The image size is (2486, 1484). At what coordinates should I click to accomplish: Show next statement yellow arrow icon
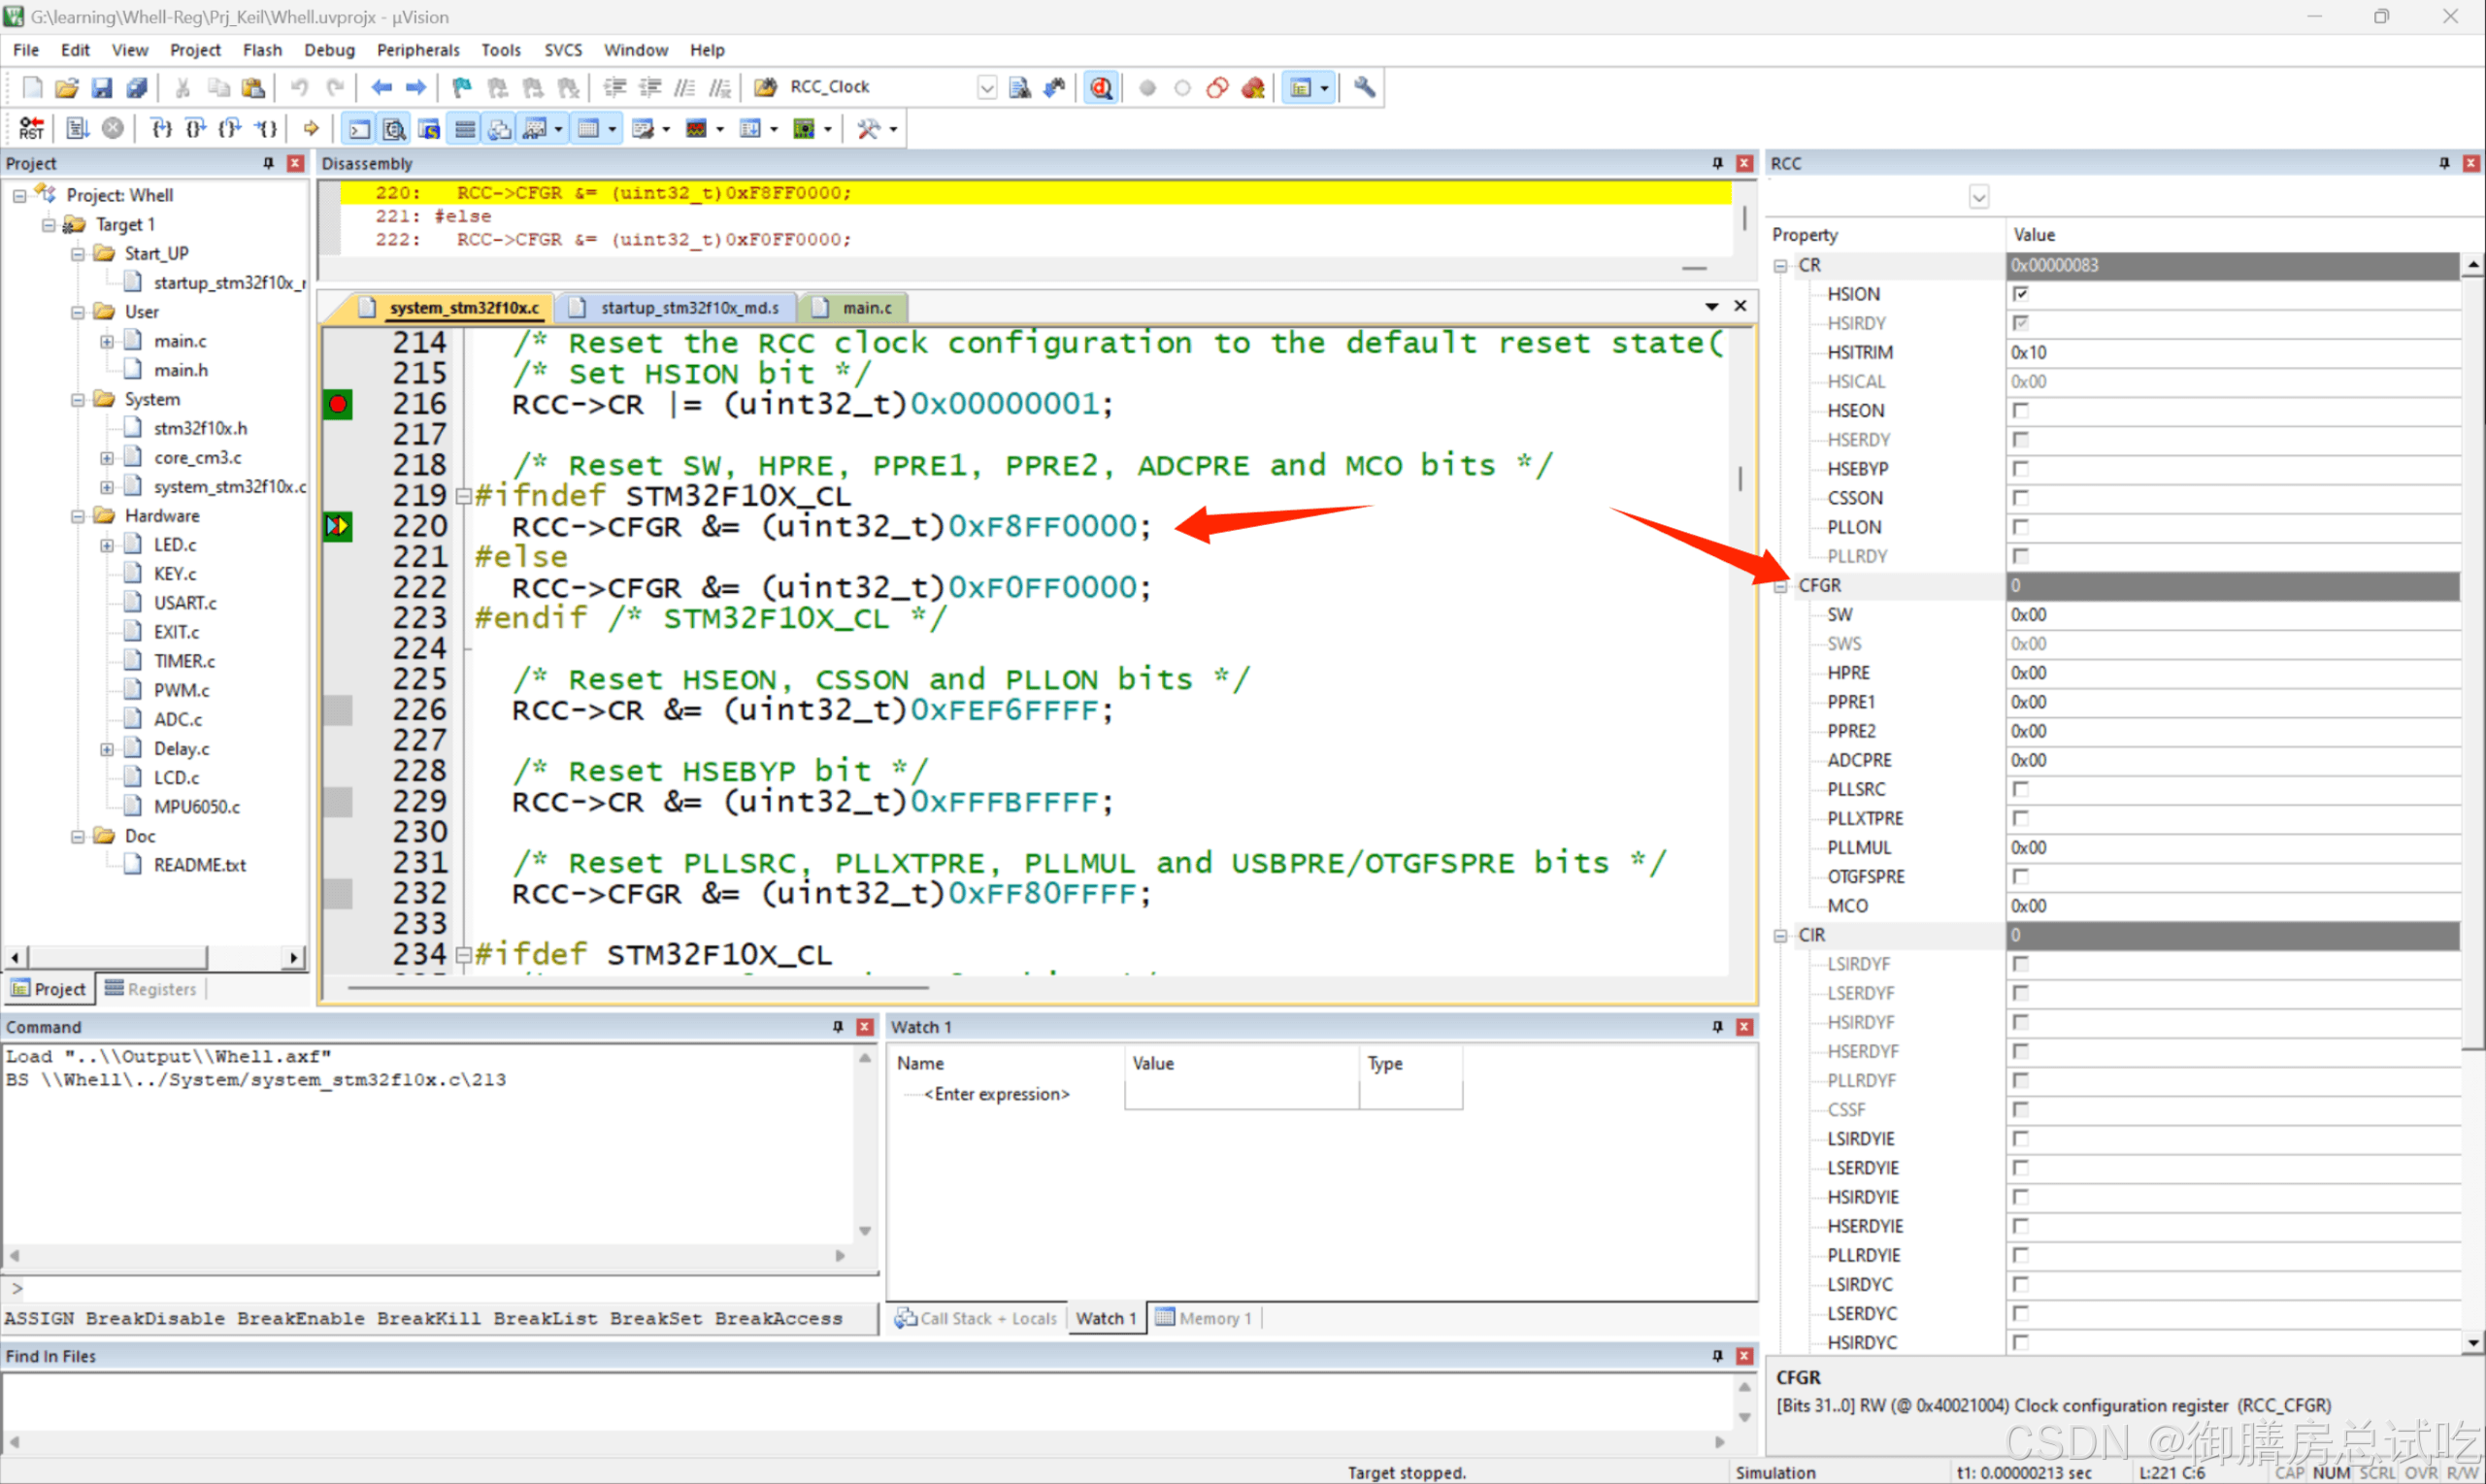pyautogui.click(x=311, y=128)
